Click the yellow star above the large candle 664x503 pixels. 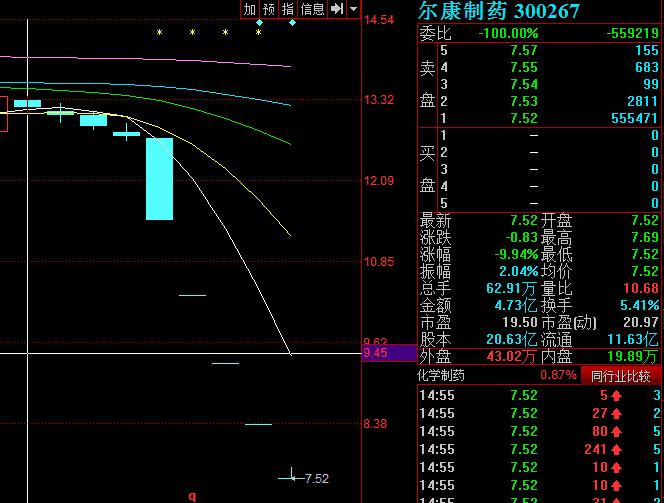point(159,33)
